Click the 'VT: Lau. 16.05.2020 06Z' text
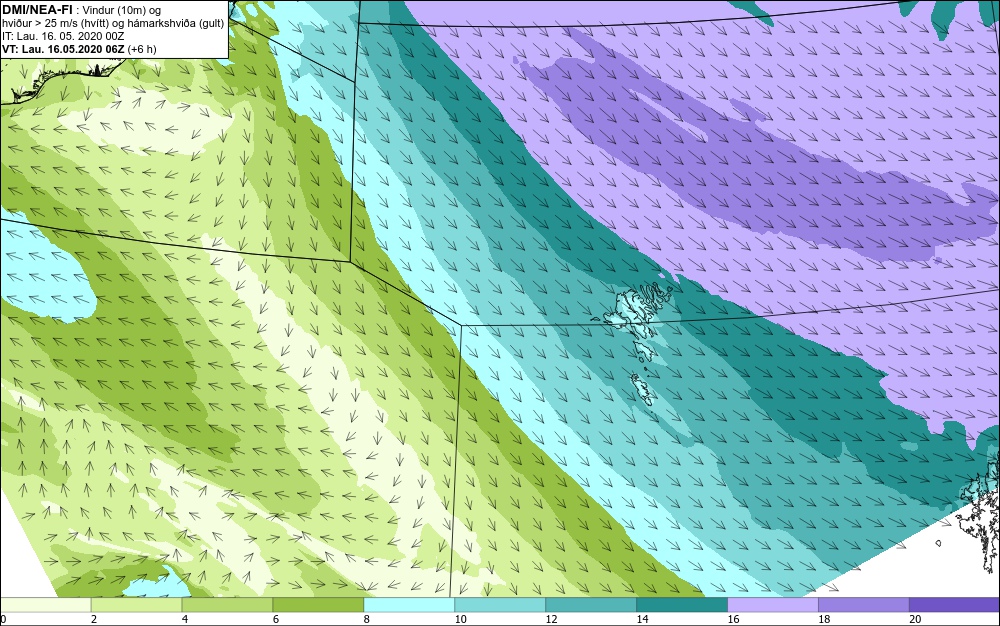Screen dimensions: 1000x626 (63, 49)
